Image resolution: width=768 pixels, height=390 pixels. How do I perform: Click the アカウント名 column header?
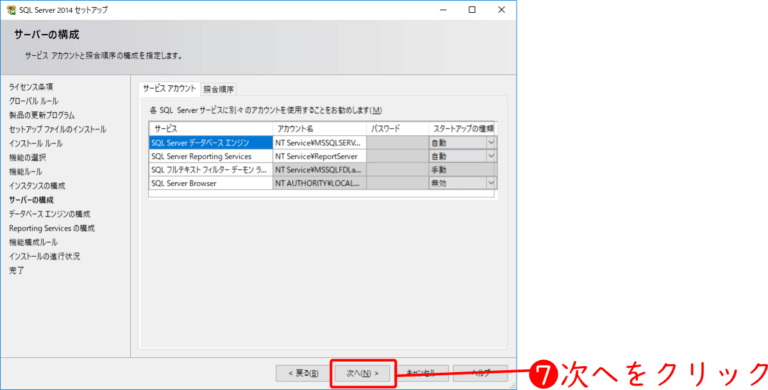click(319, 129)
